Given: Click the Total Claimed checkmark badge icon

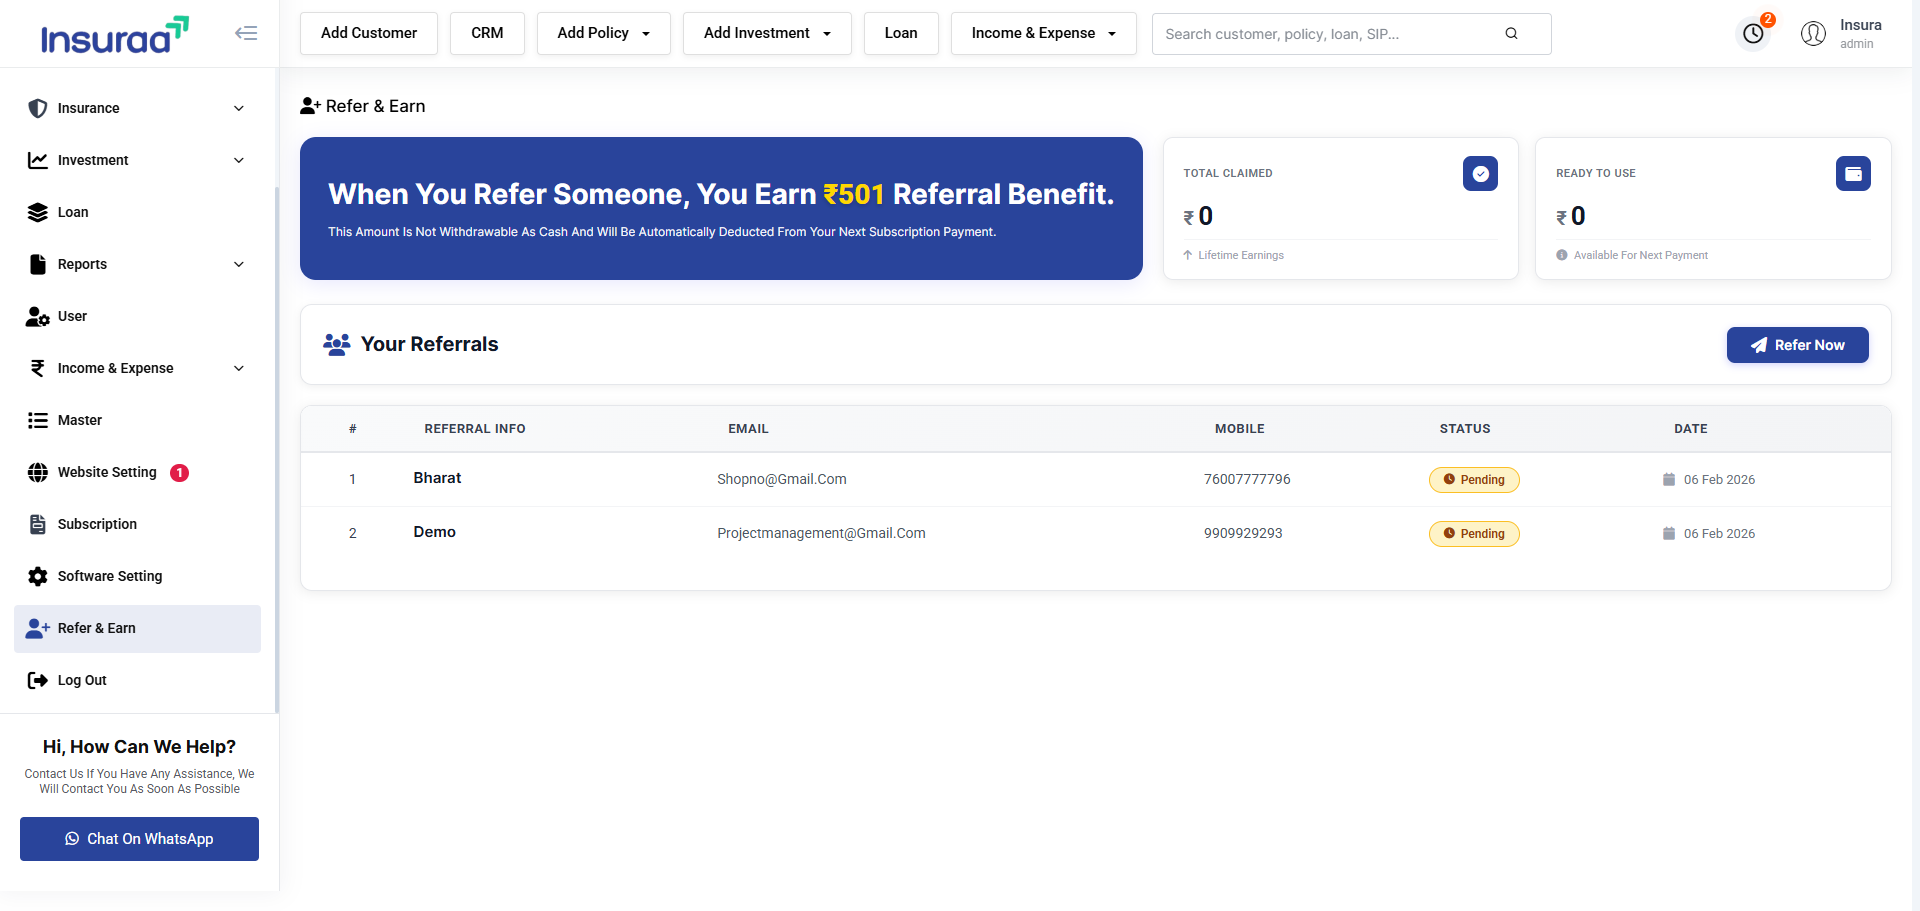Looking at the screenshot, I should point(1480,174).
